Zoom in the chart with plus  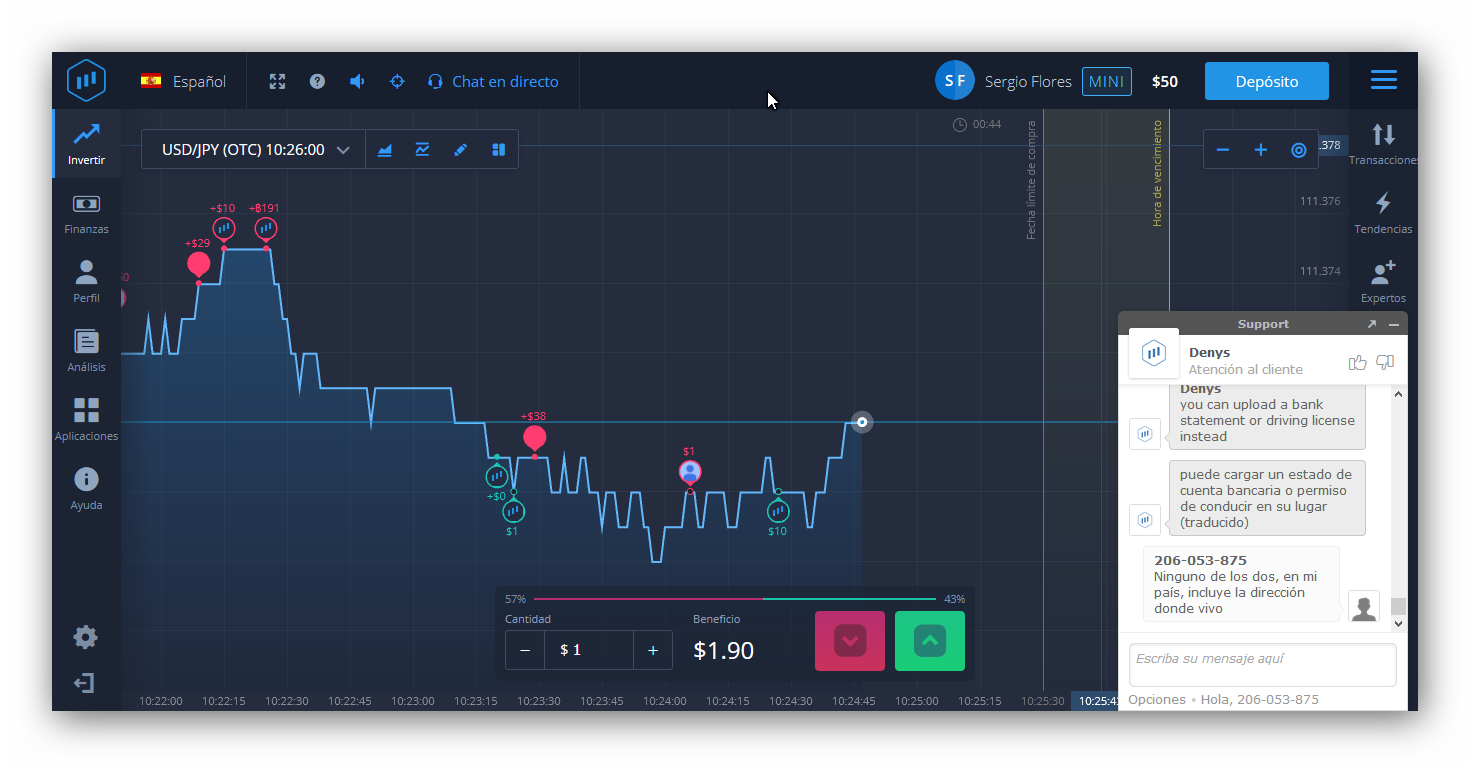pos(1260,150)
